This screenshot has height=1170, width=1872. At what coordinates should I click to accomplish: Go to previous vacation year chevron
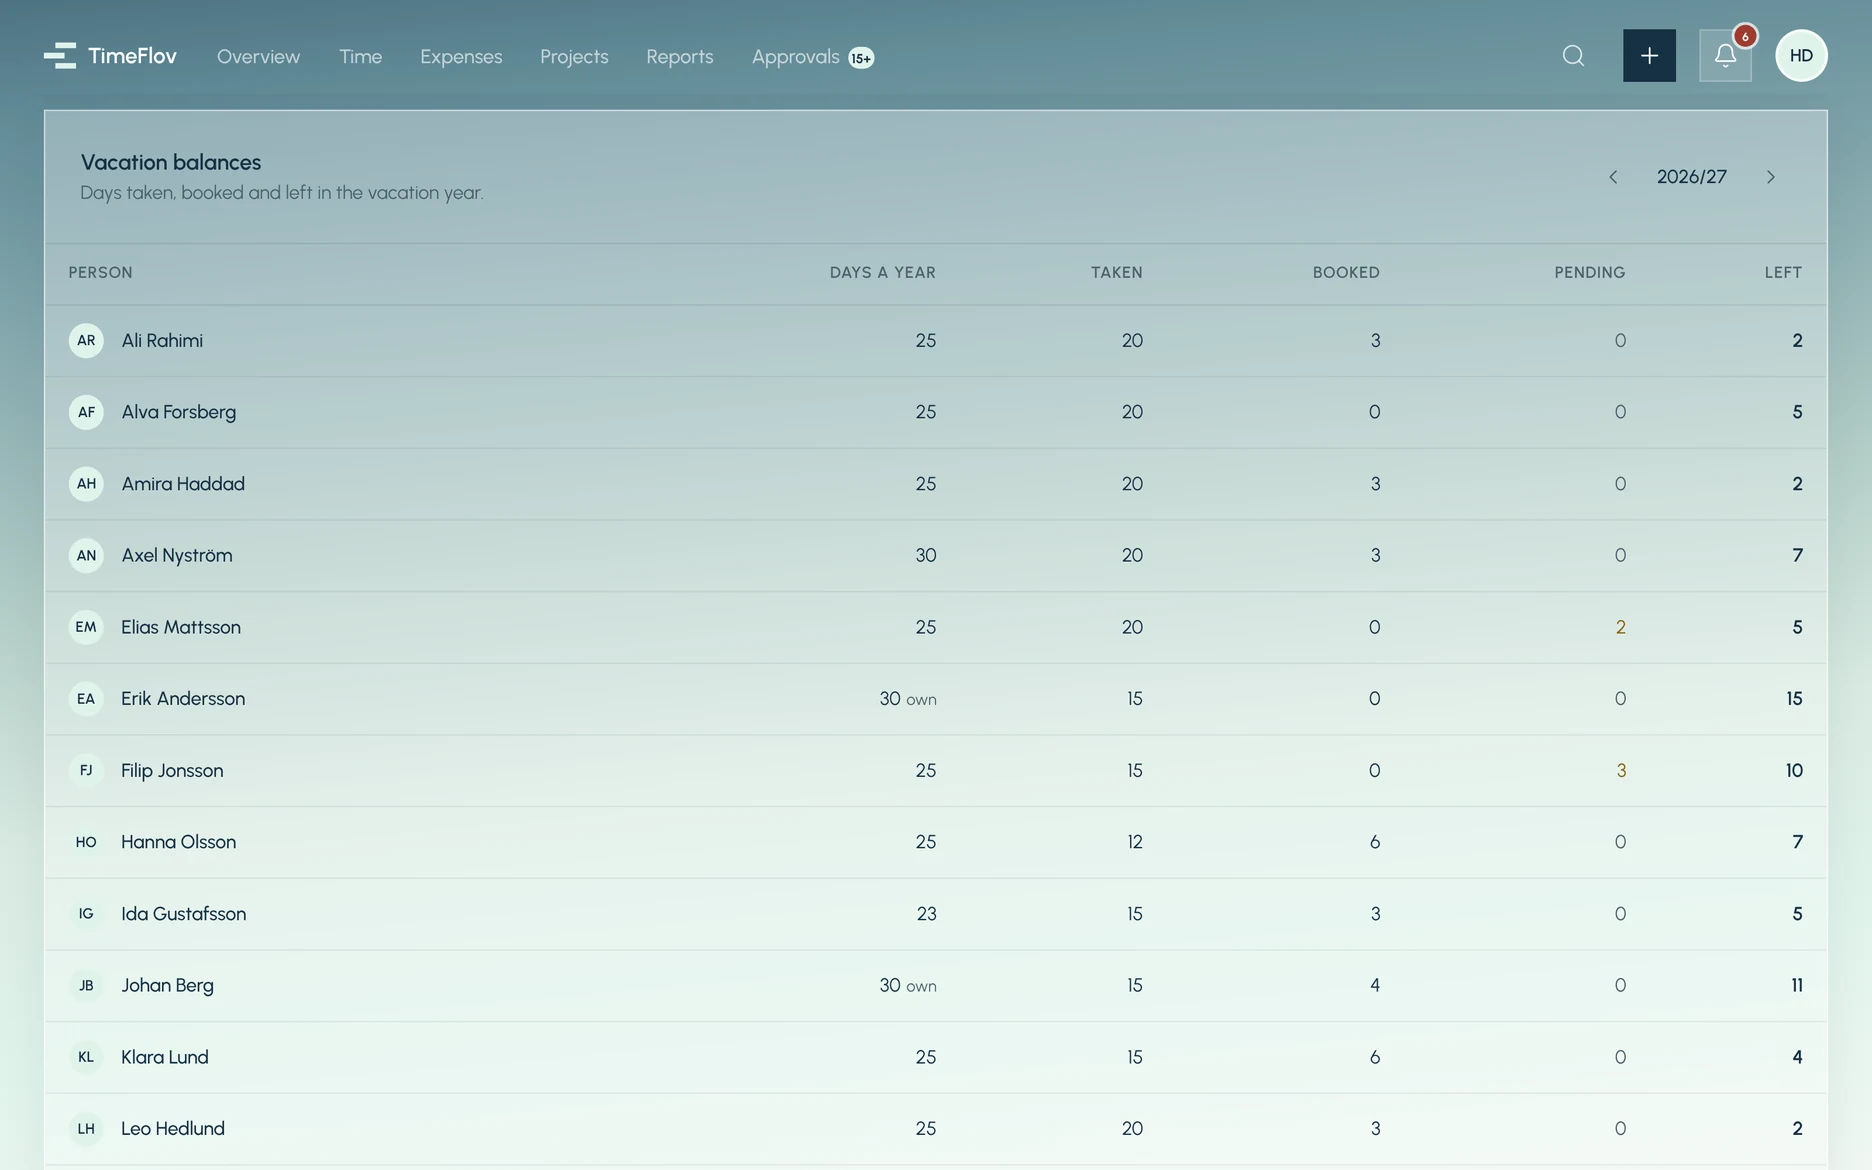click(x=1613, y=177)
